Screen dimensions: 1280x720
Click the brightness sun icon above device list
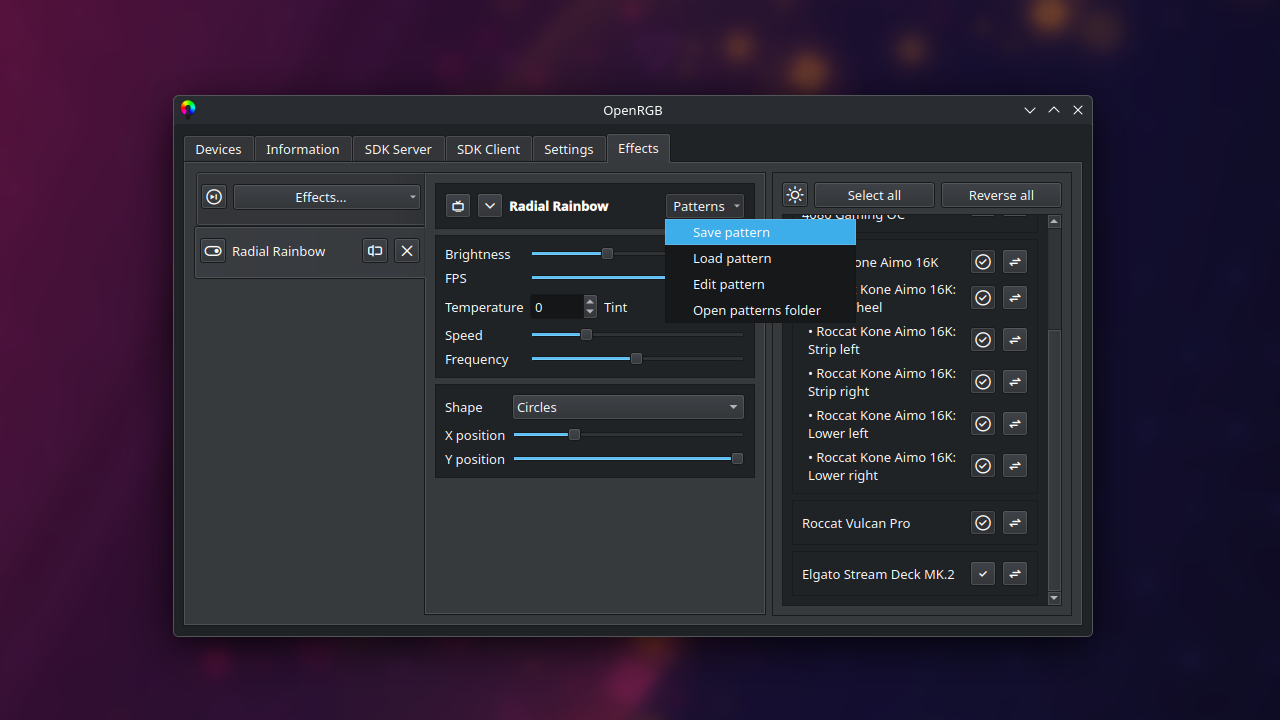[x=795, y=195]
